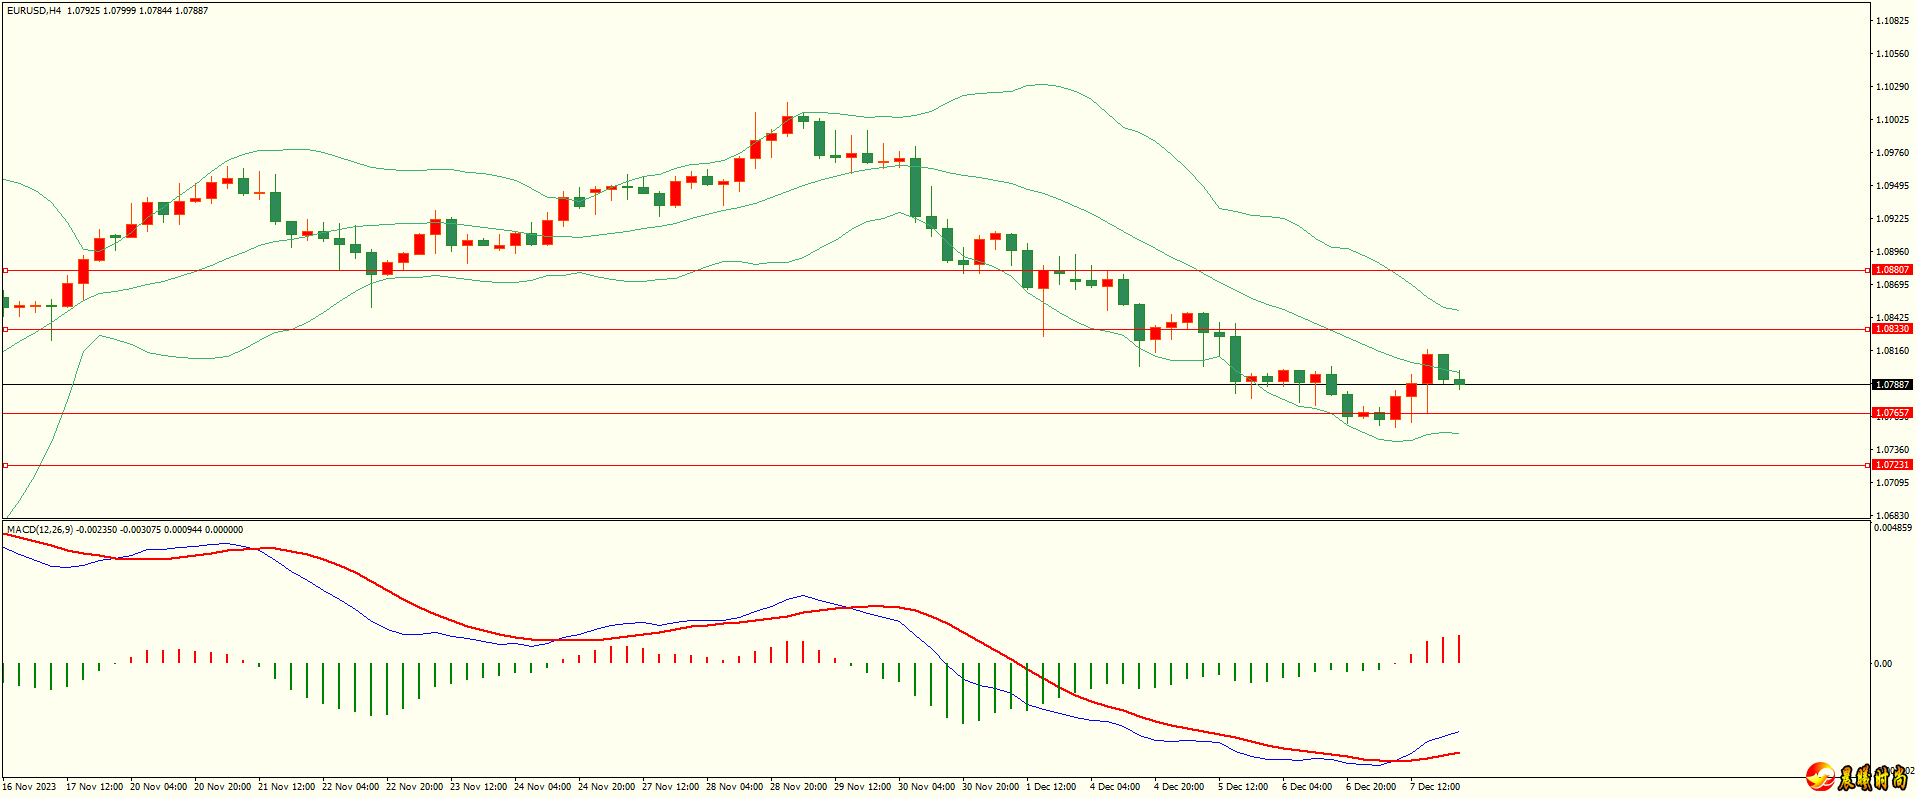Click the 1.08160 price axis value
The height and width of the screenshot is (798, 1916).
[x=1892, y=351]
